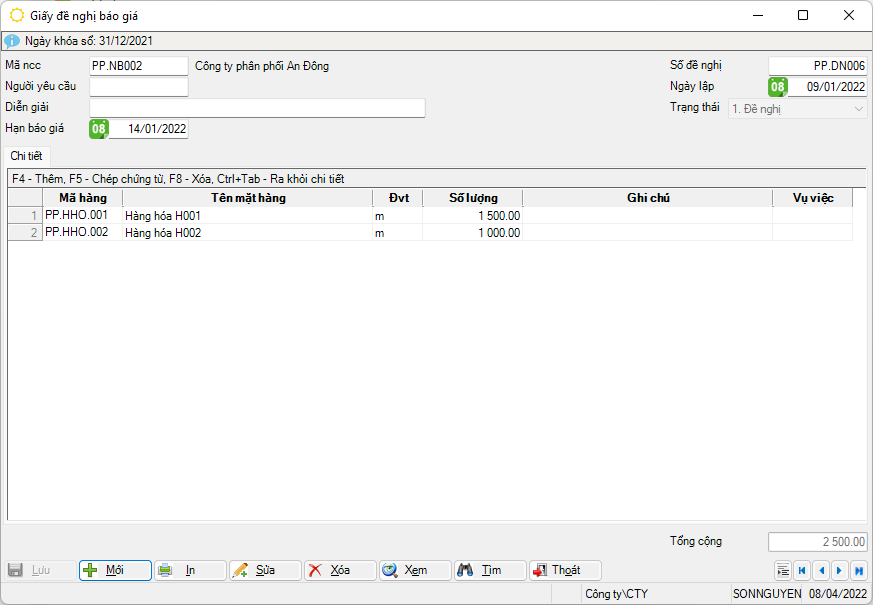The image size is (873, 605).
Task: Click the Diễn giải text field
Action: click(x=257, y=108)
